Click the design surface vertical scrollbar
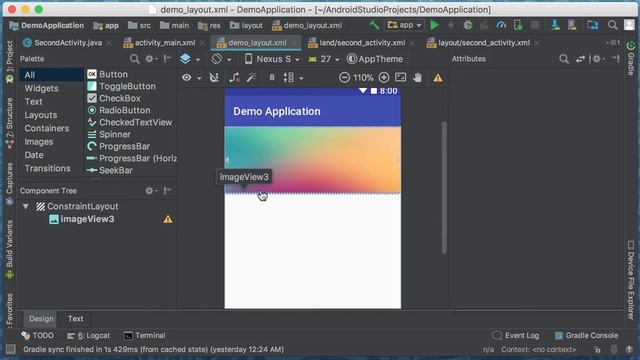 coord(444,188)
